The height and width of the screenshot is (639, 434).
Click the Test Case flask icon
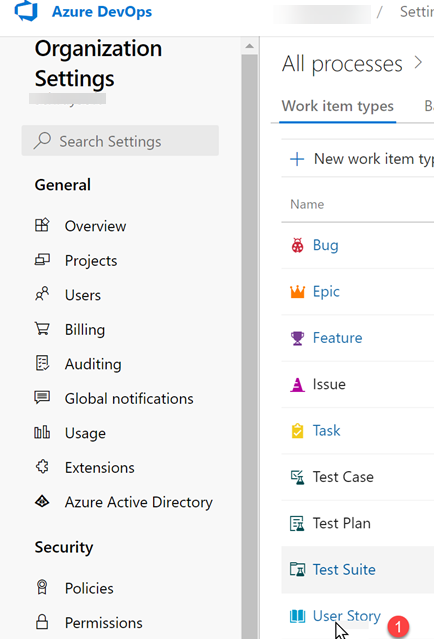pos(297,477)
